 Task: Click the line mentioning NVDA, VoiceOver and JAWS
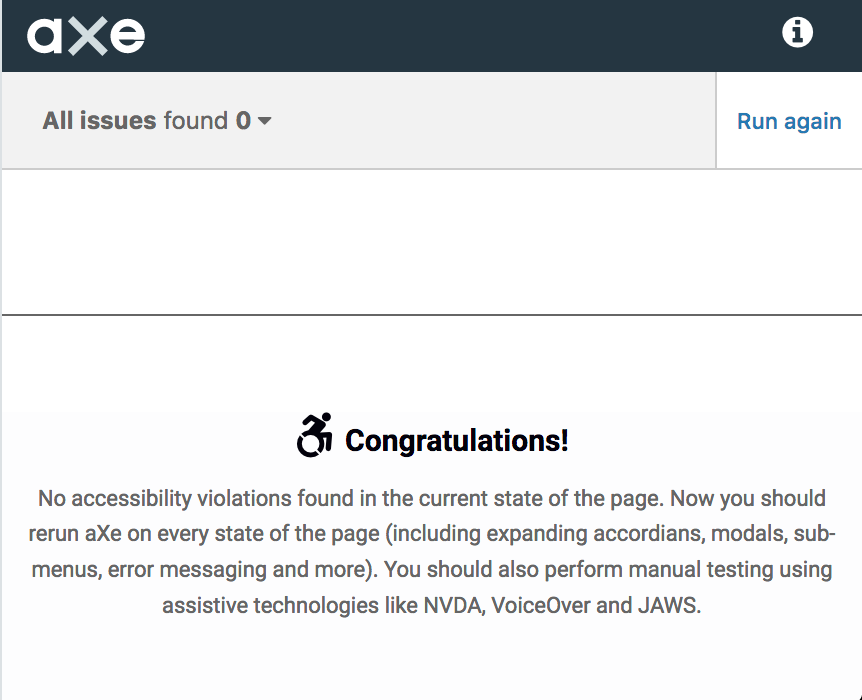click(432, 605)
